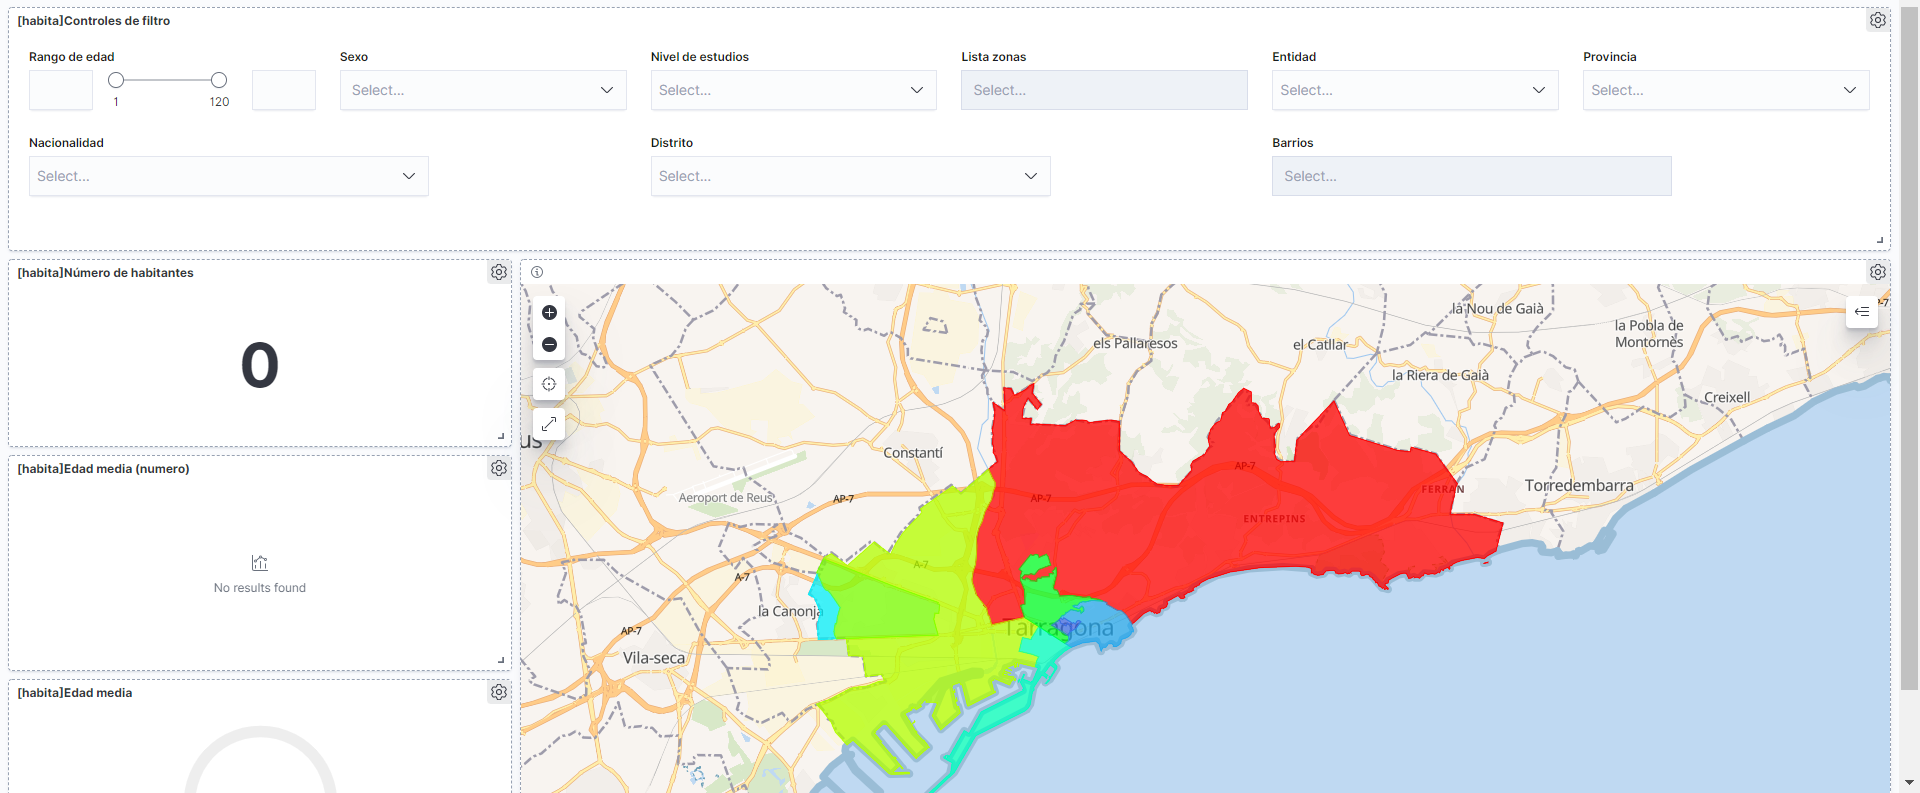Open the Sexo dropdown
The width and height of the screenshot is (1920, 793).
pyautogui.click(x=482, y=90)
